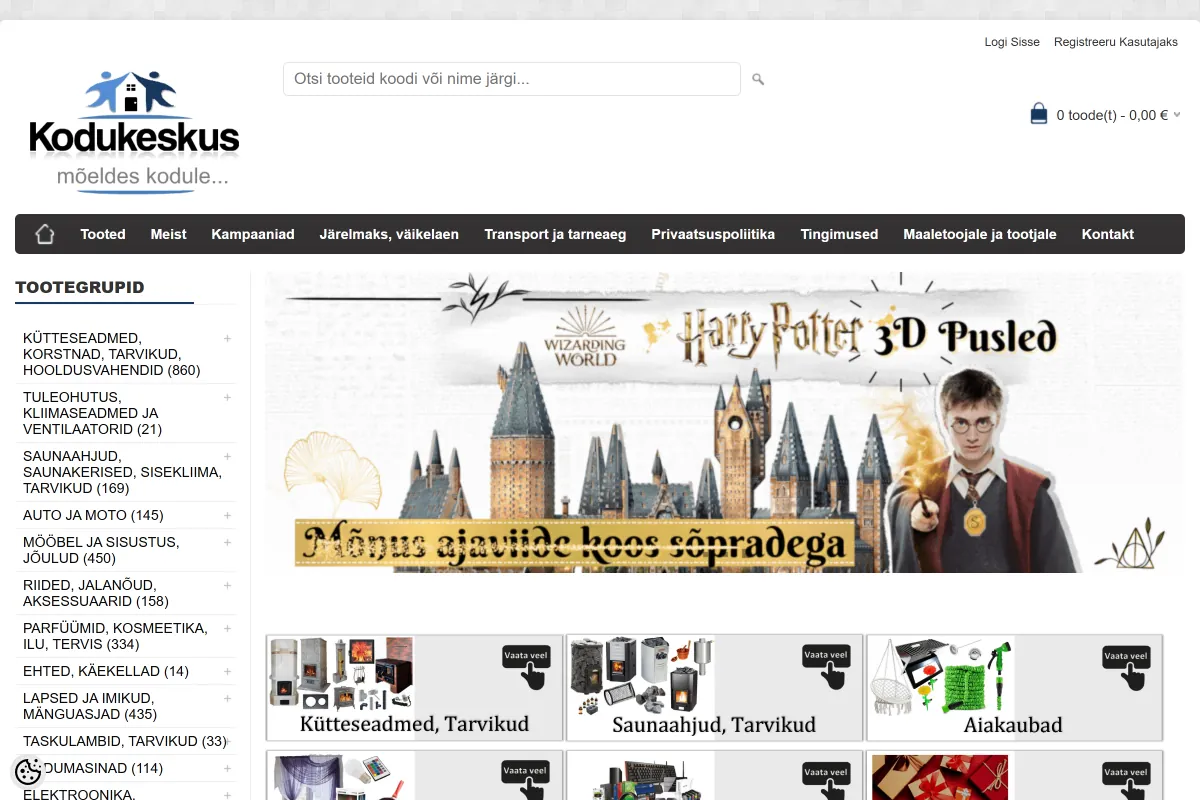Expand KÜTTESEADMED category plus sign
This screenshot has width=1200, height=800.
tap(227, 338)
